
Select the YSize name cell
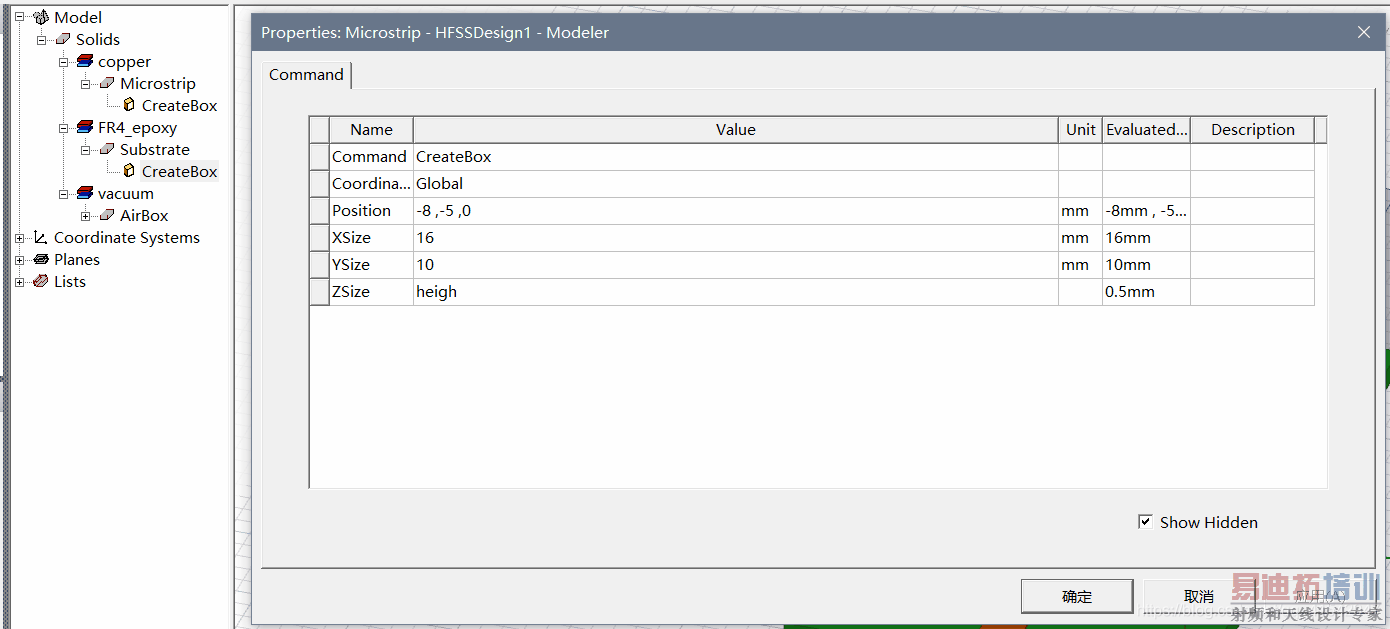coord(371,265)
